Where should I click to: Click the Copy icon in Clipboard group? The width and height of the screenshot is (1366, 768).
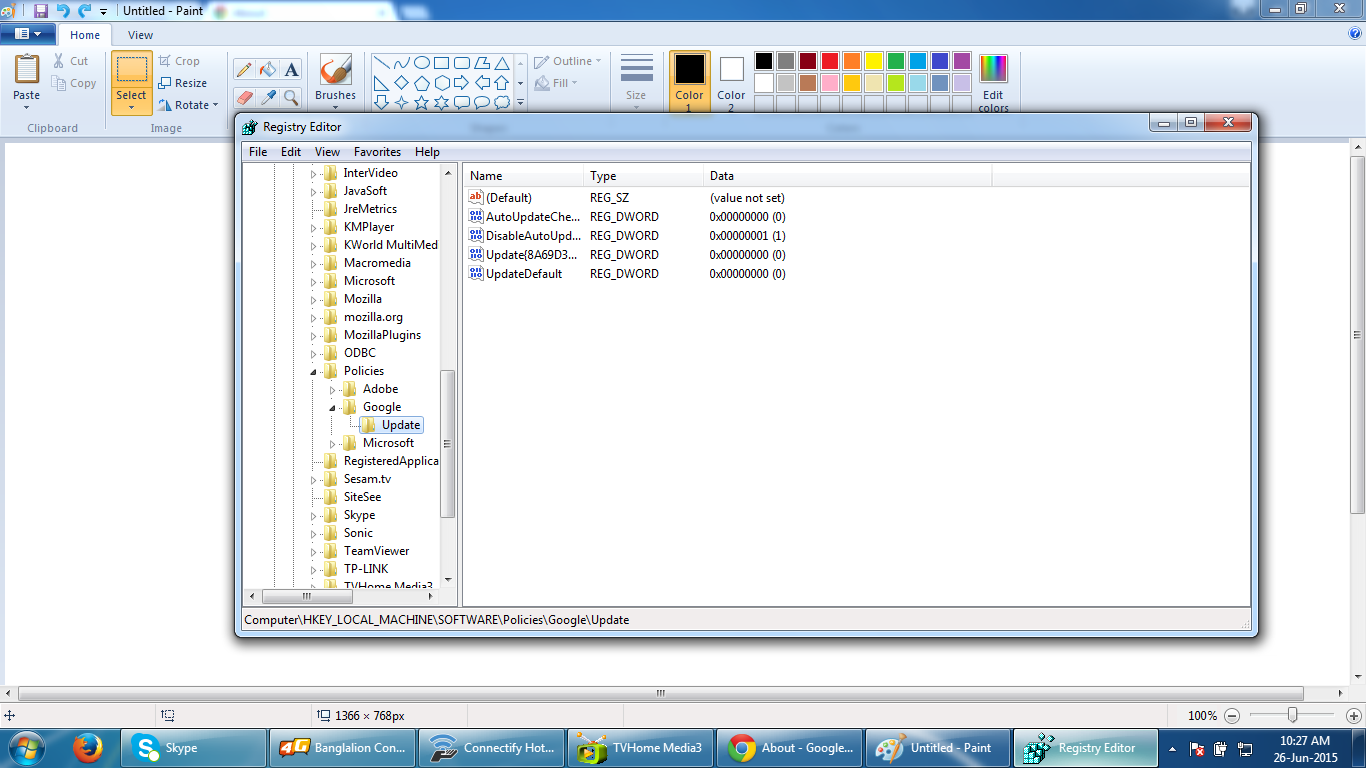tap(60, 83)
